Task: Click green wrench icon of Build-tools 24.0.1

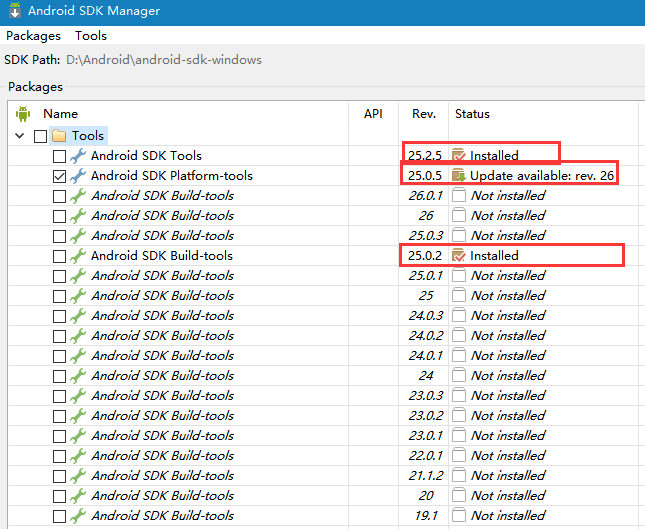Action: [x=78, y=355]
